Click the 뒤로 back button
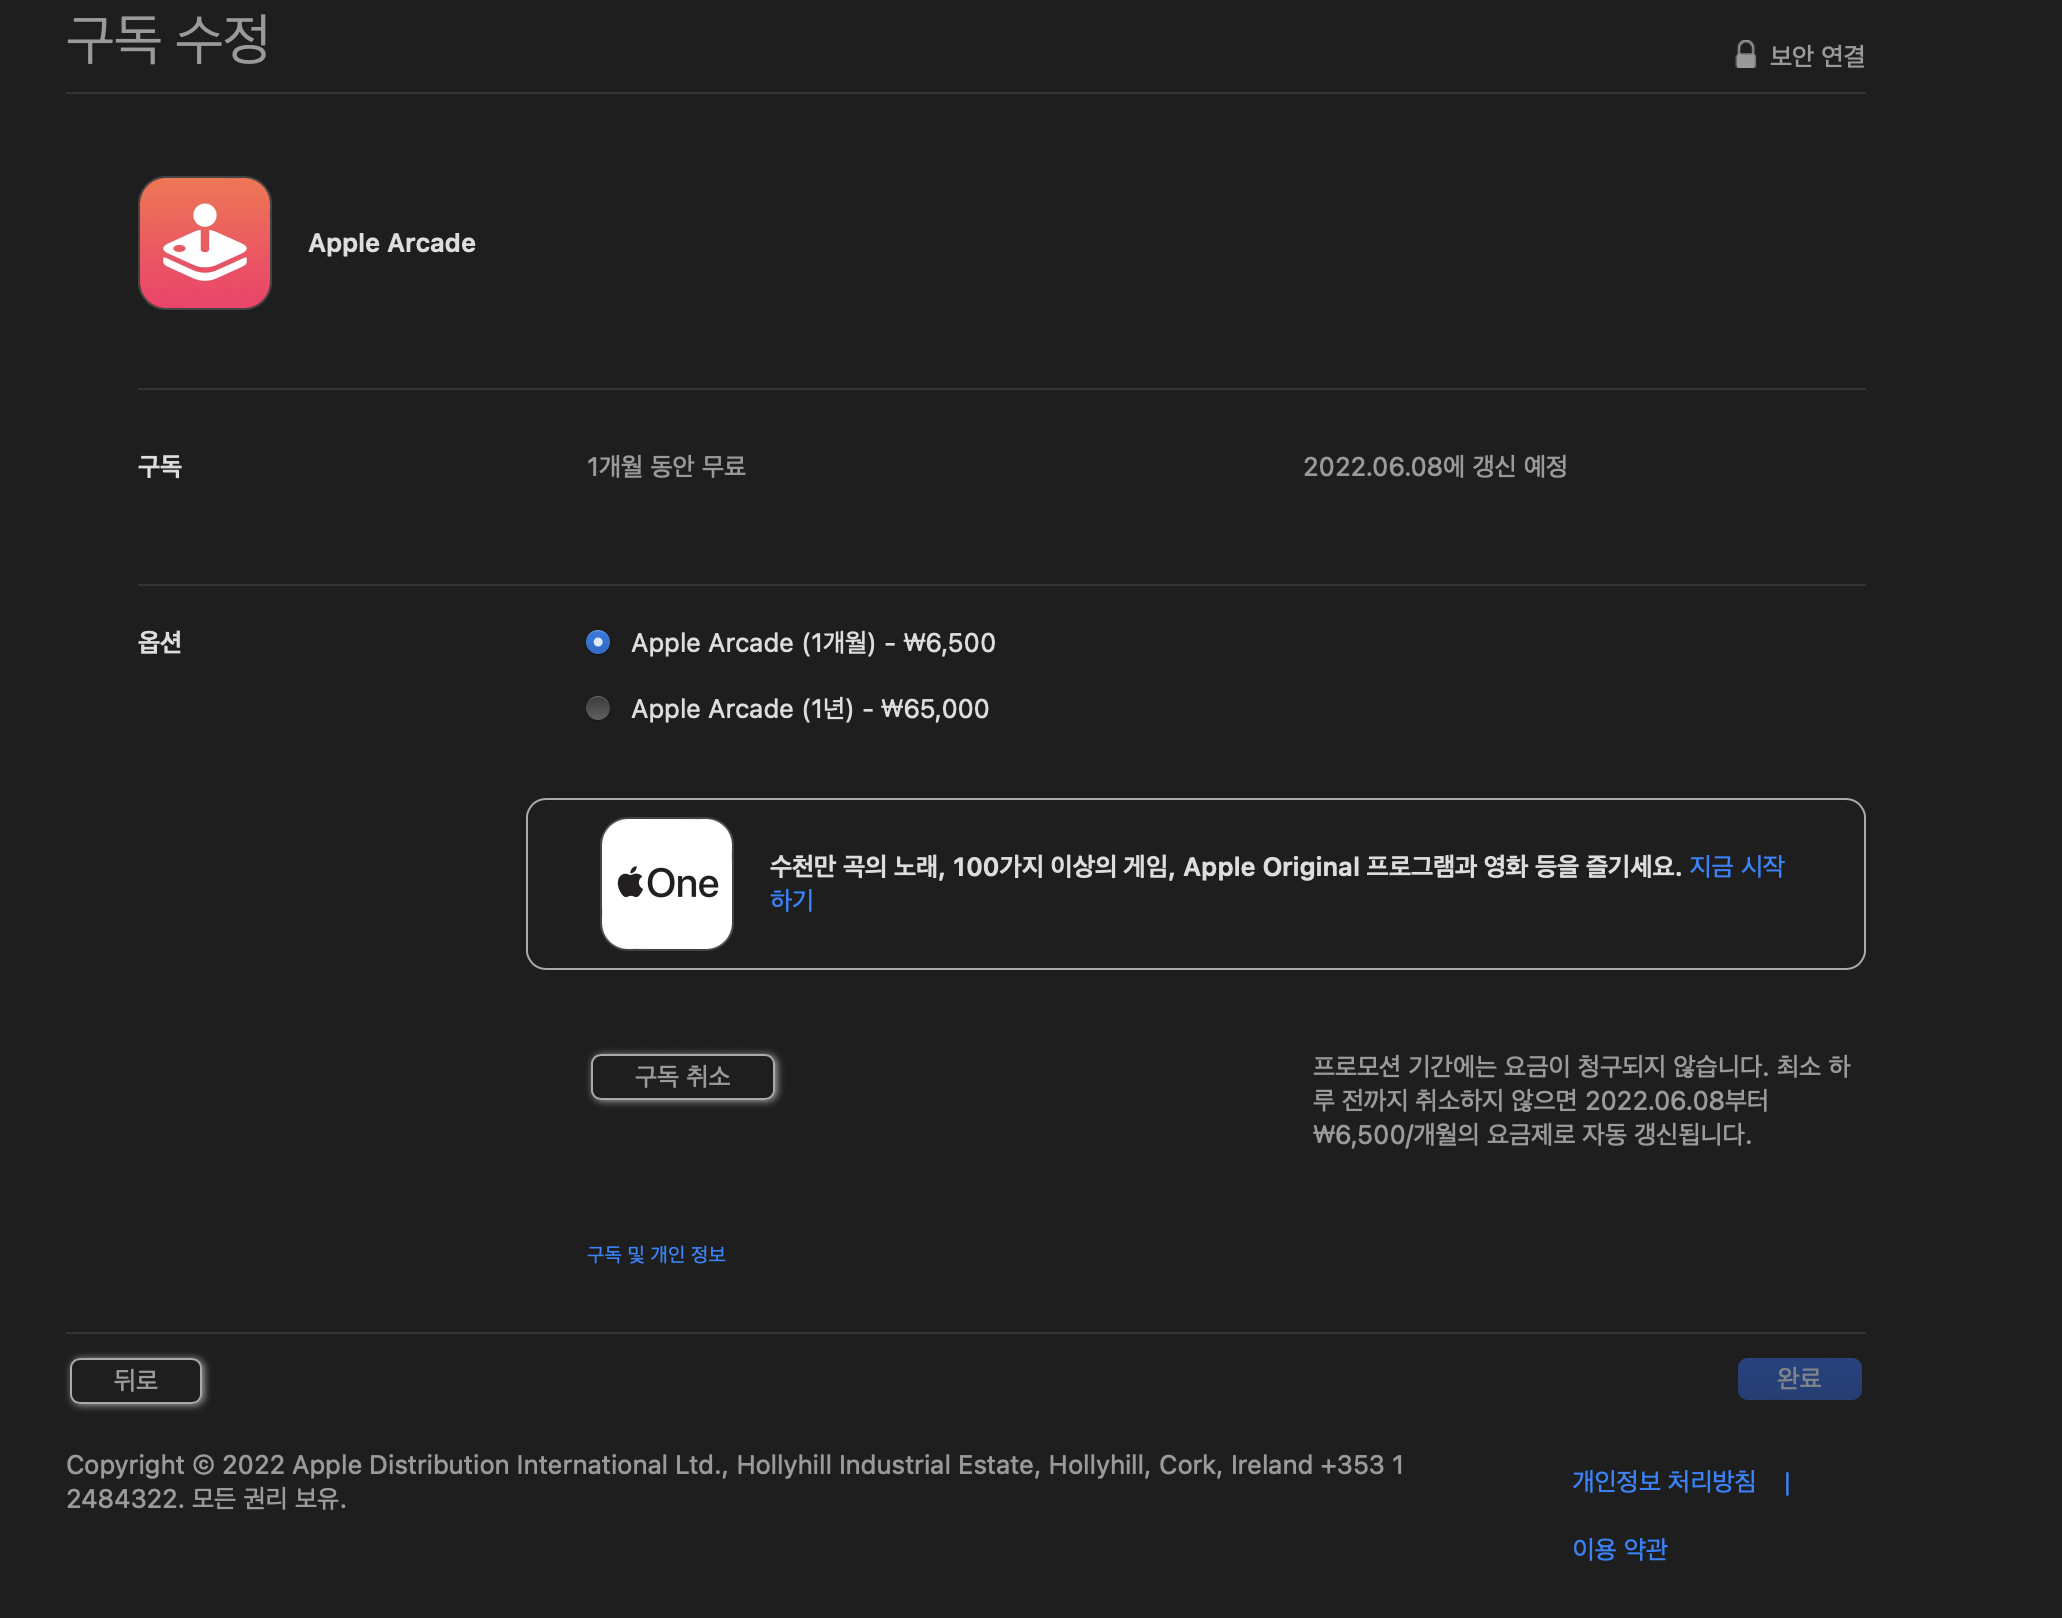The height and width of the screenshot is (1618, 2062). click(136, 1380)
